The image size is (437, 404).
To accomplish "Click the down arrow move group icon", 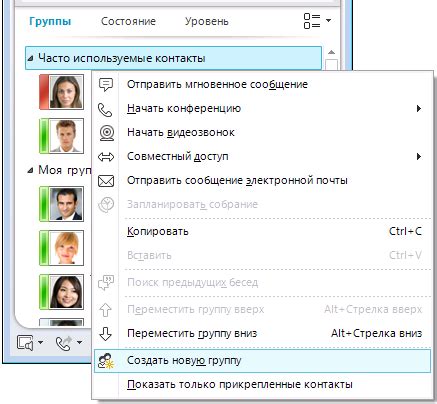I will (105, 334).
